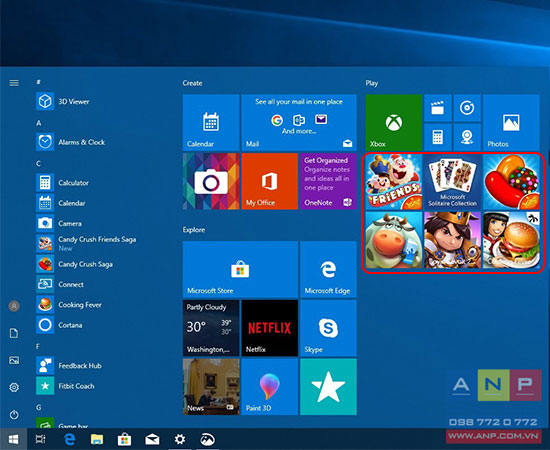Open the green Xbox tile
This screenshot has width=550, height=450.
pos(394,122)
